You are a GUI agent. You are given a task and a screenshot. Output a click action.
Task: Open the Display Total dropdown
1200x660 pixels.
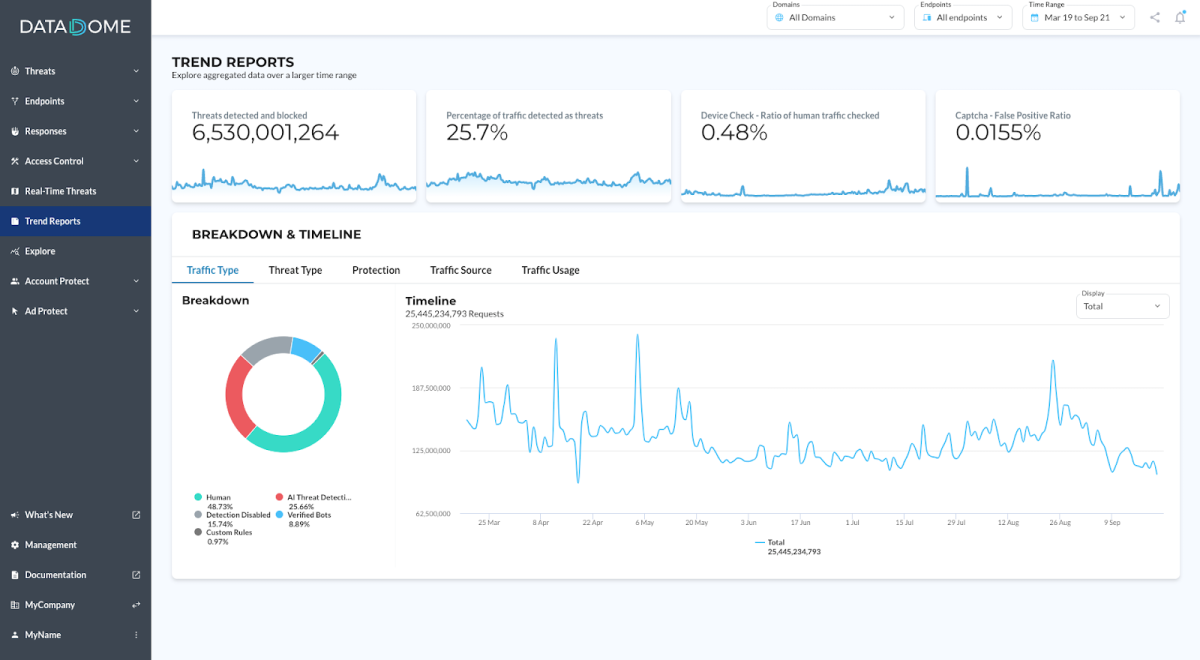[1122, 306]
